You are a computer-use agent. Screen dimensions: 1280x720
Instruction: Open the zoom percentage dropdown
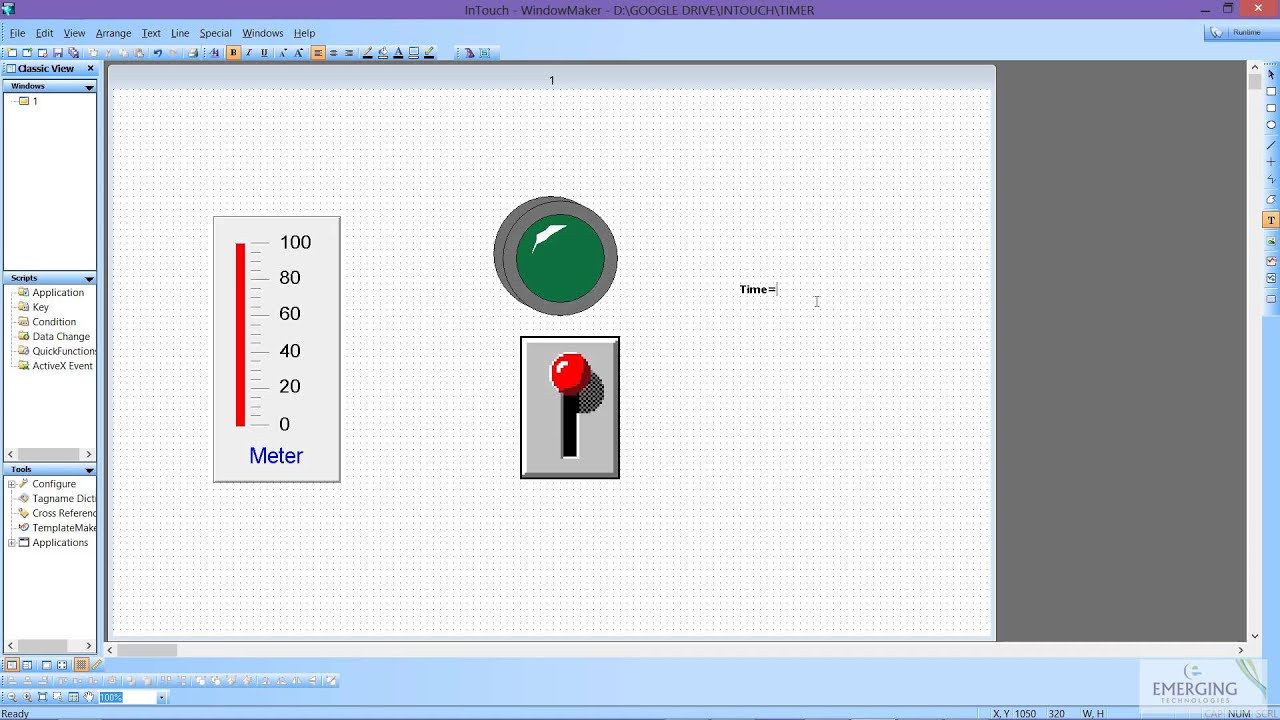161,697
